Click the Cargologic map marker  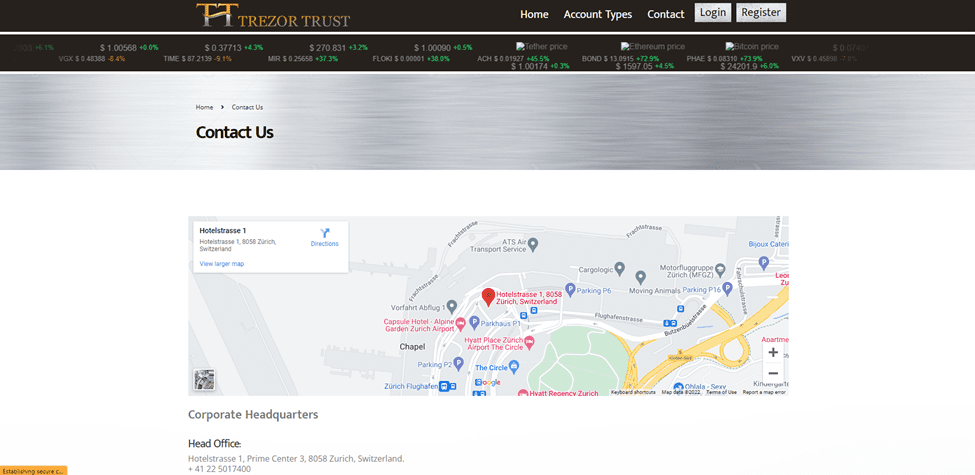coord(619,269)
